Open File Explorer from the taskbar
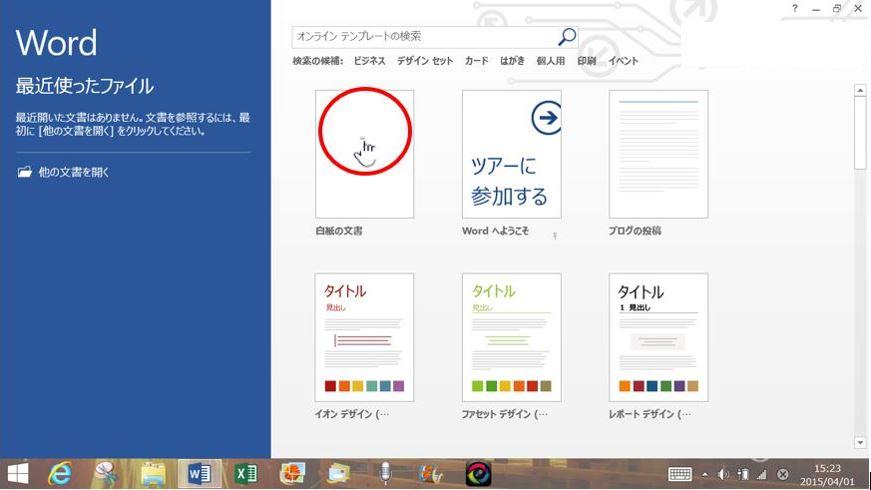 tap(152, 474)
